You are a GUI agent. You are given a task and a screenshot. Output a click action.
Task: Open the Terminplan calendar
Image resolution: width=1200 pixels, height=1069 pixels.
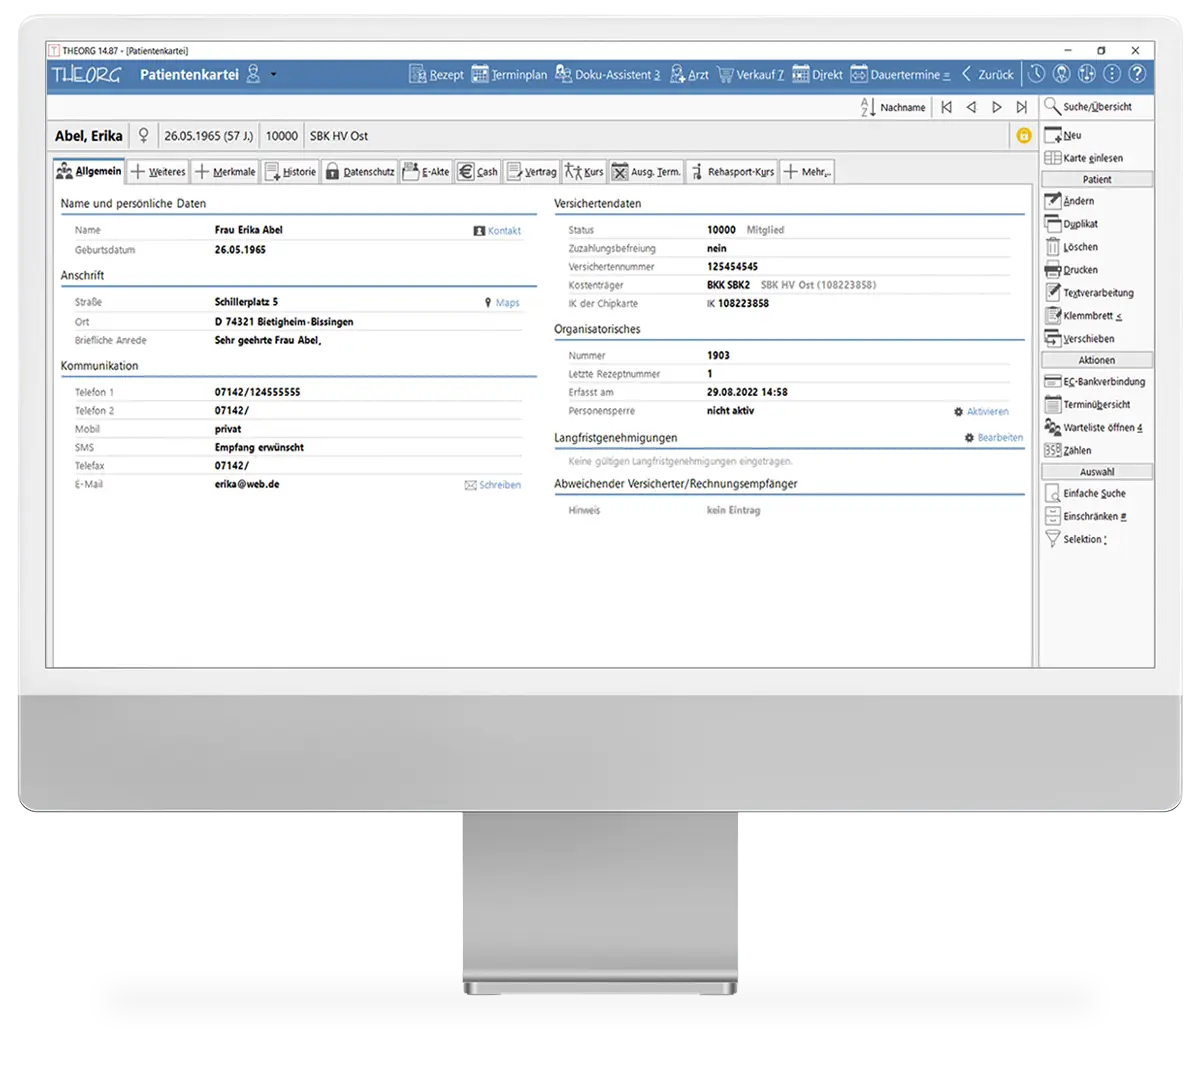(509, 74)
